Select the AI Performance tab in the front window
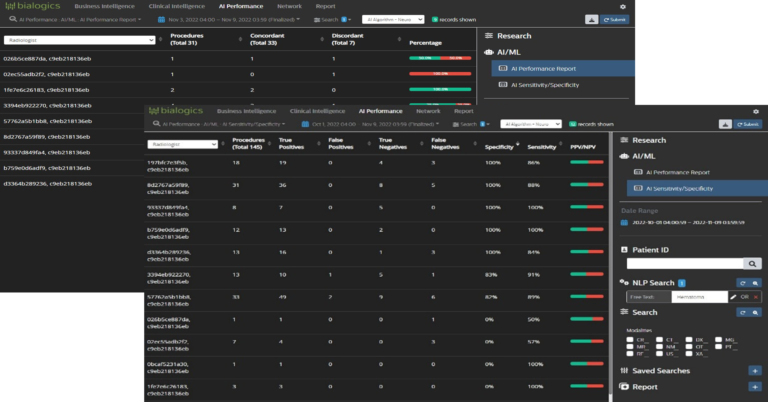The image size is (768, 402). pos(381,111)
